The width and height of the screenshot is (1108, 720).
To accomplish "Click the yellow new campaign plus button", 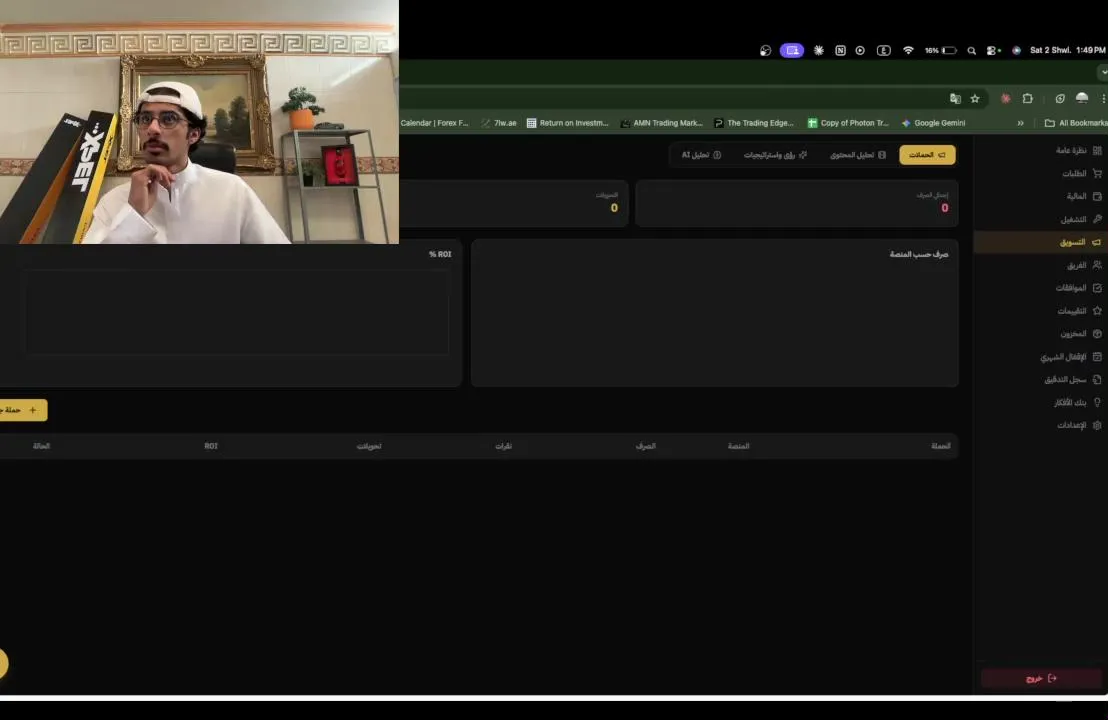I will (21, 410).
